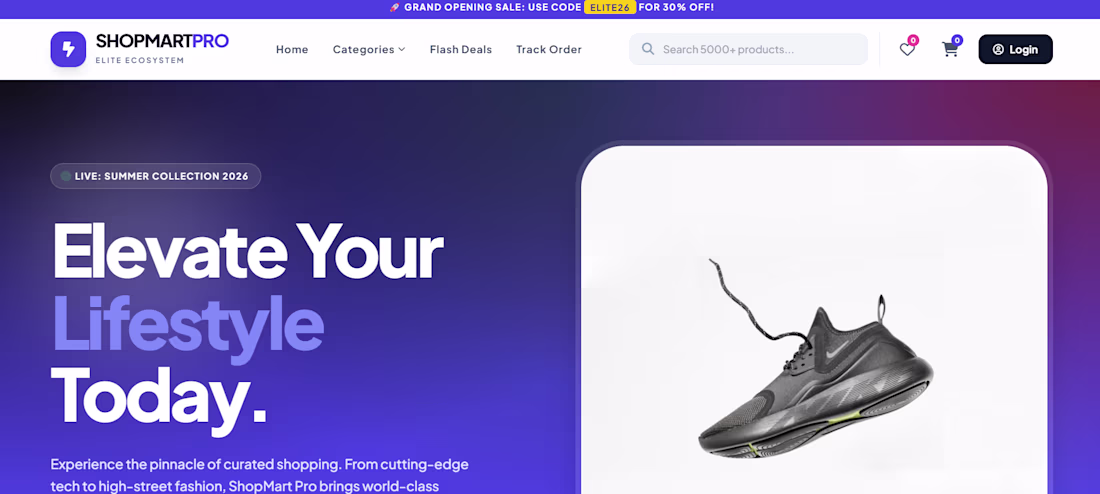Screen dimensions: 1100x494
Task: Click the green live indicator dot
Action: pyautogui.click(x=65, y=176)
